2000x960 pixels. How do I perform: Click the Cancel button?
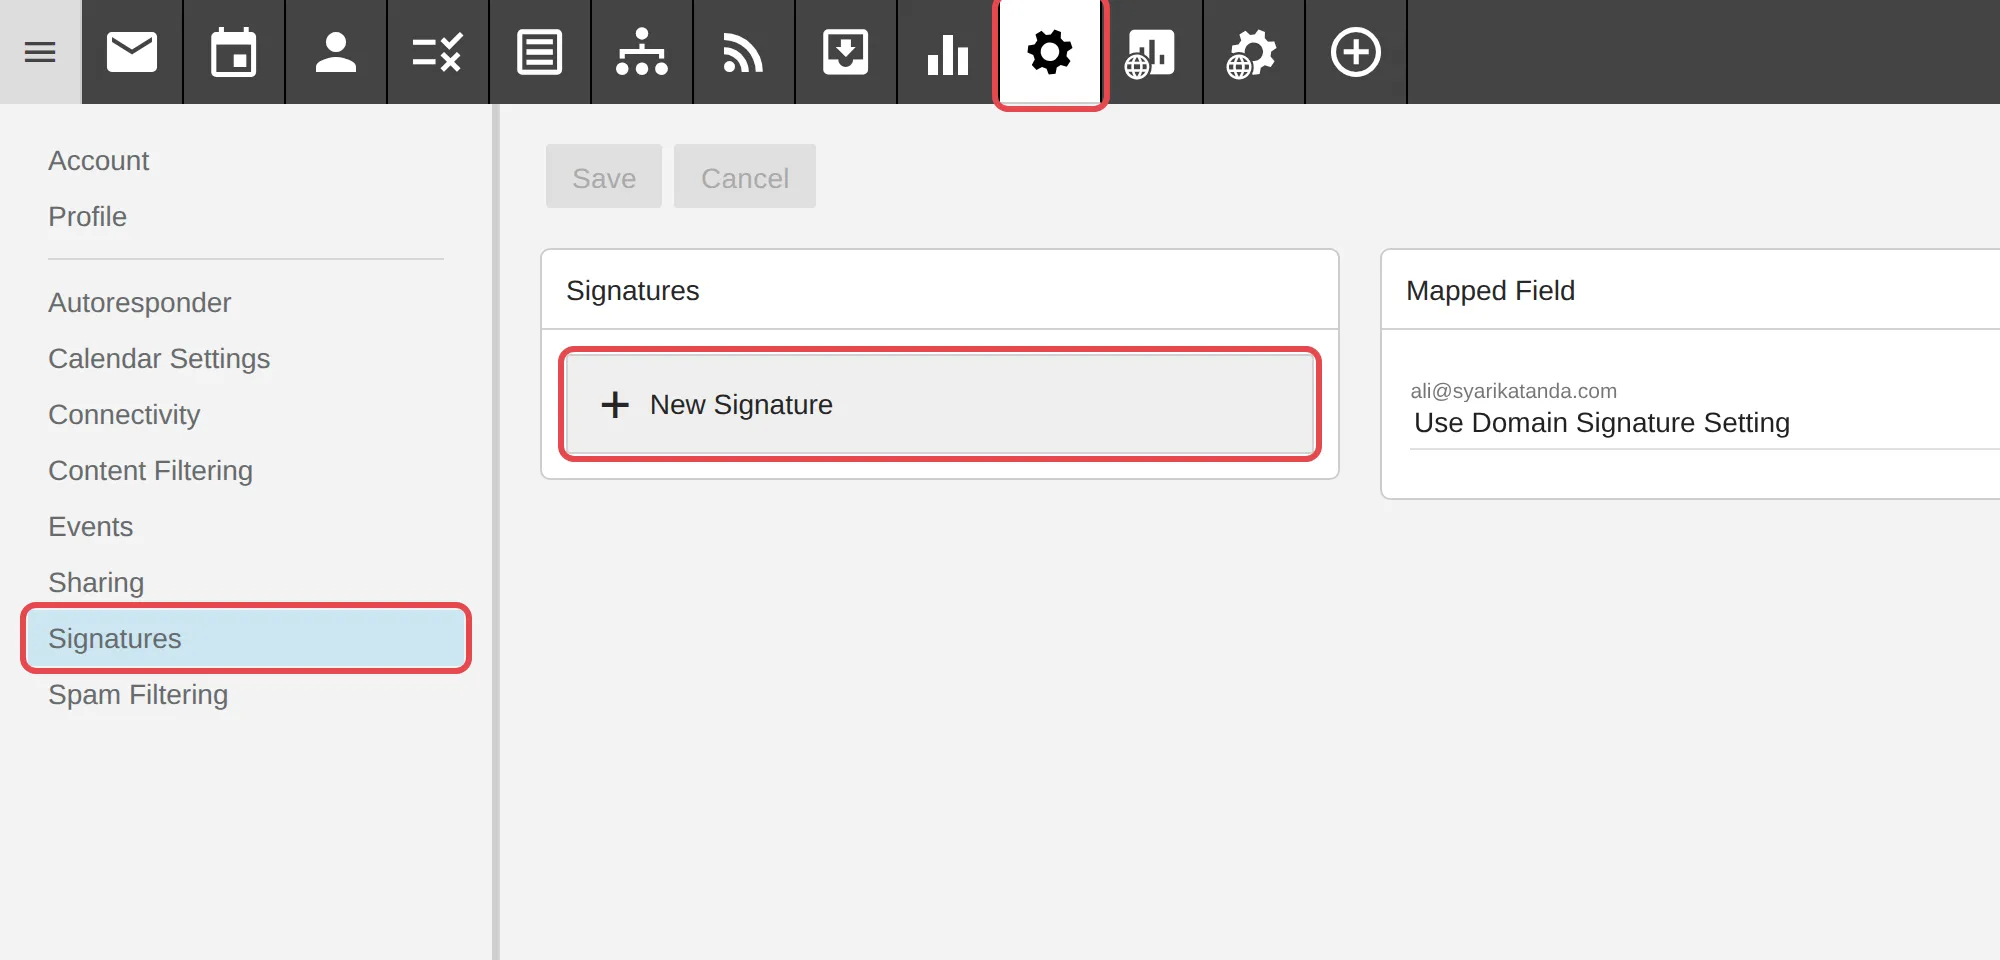[745, 177]
